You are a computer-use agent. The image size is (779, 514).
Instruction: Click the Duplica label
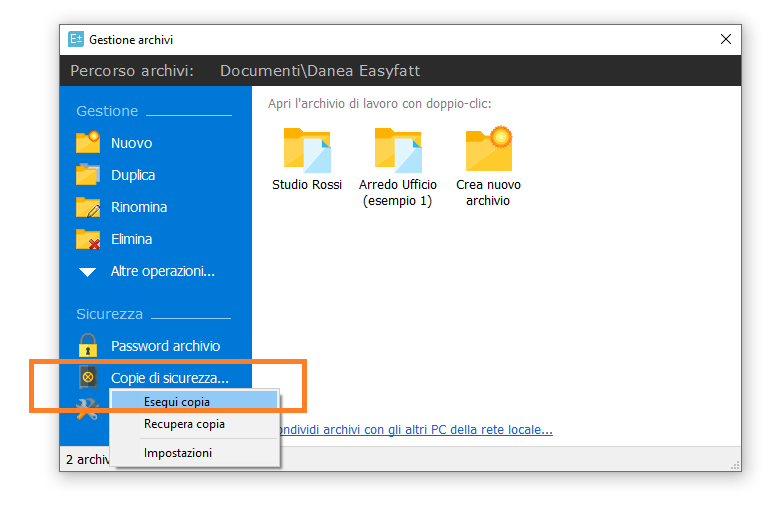133,175
